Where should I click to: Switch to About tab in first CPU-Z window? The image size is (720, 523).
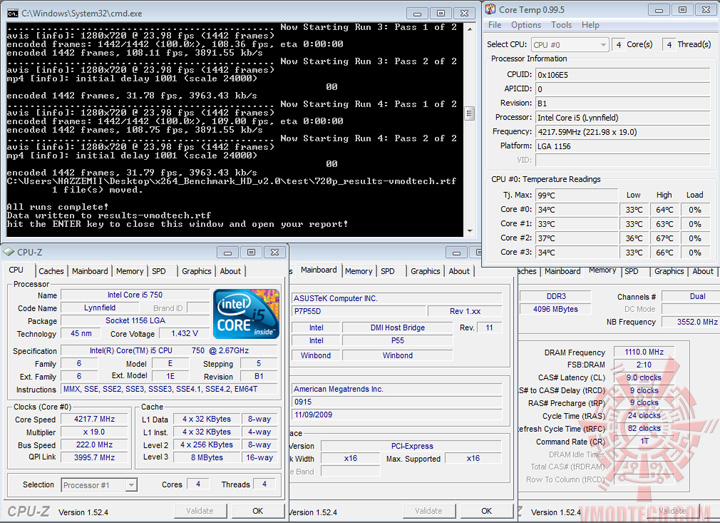point(230,271)
